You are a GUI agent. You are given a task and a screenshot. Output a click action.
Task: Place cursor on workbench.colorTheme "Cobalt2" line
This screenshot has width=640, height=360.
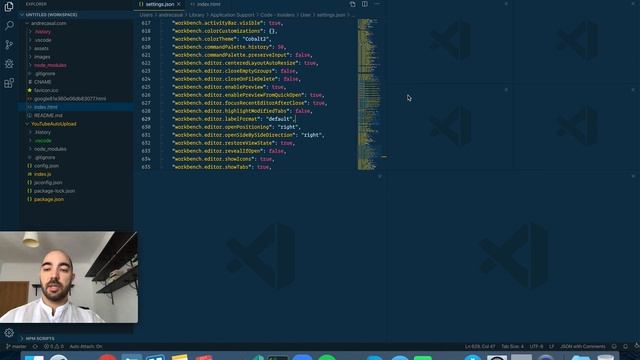(x=221, y=39)
